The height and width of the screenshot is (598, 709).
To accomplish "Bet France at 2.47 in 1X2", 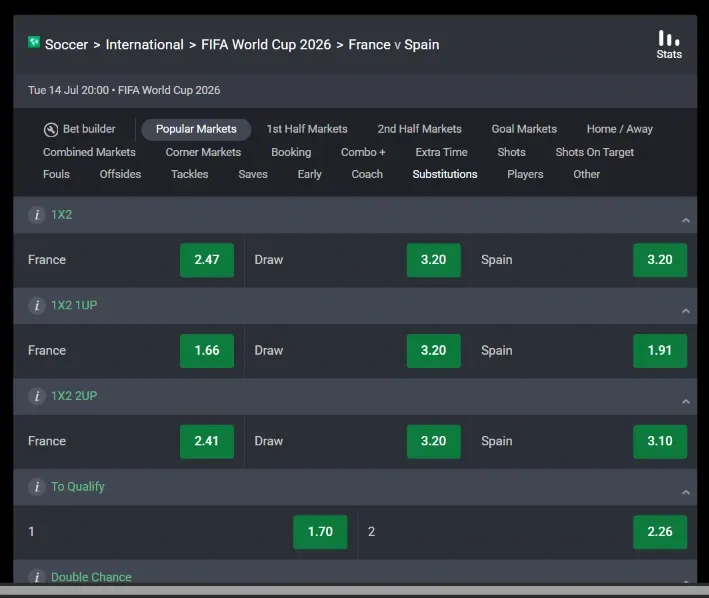I will [x=207, y=260].
